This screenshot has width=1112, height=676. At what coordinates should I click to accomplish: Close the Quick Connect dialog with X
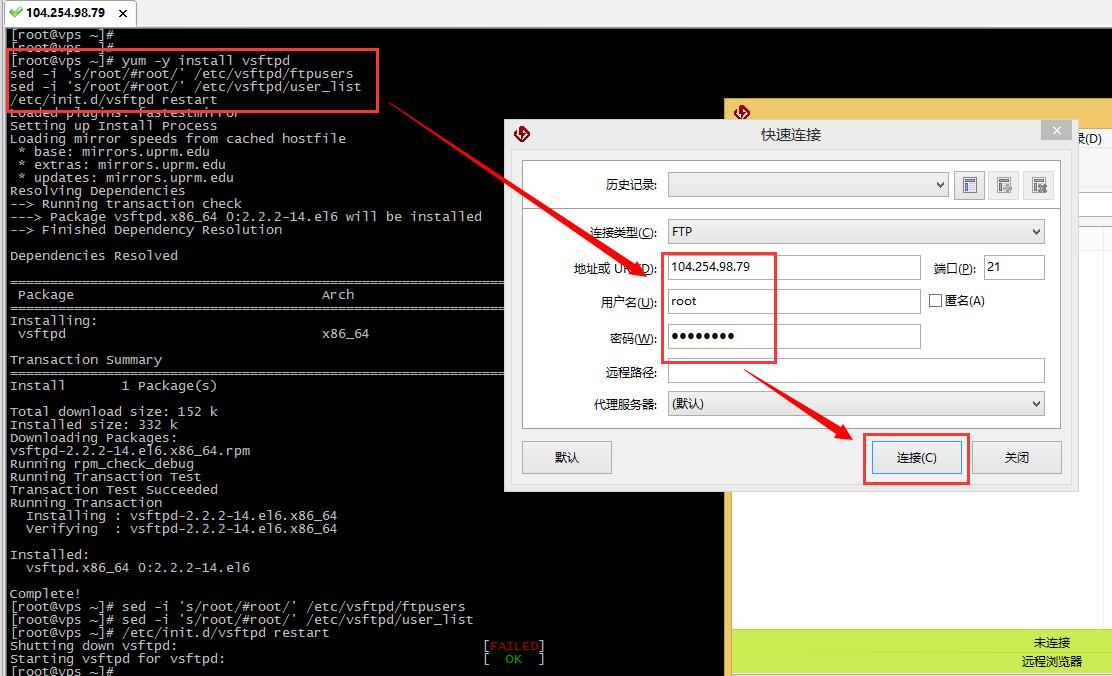coord(1057,130)
